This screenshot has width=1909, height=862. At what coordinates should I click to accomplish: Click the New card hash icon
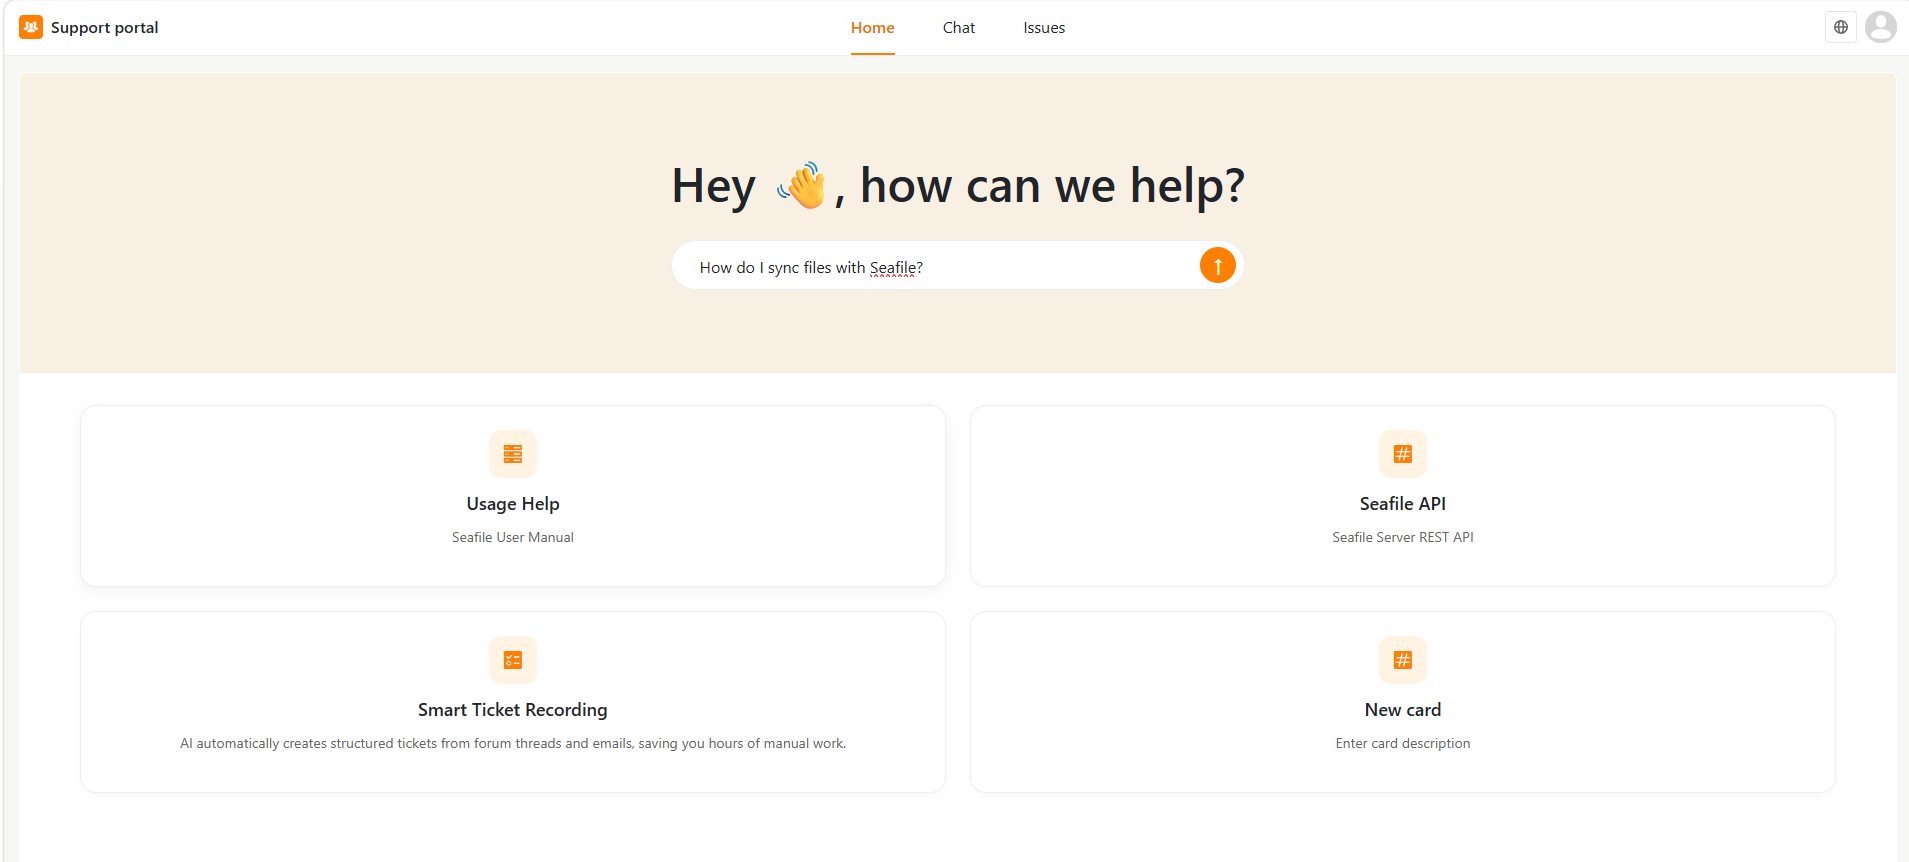pyautogui.click(x=1403, y=660)
